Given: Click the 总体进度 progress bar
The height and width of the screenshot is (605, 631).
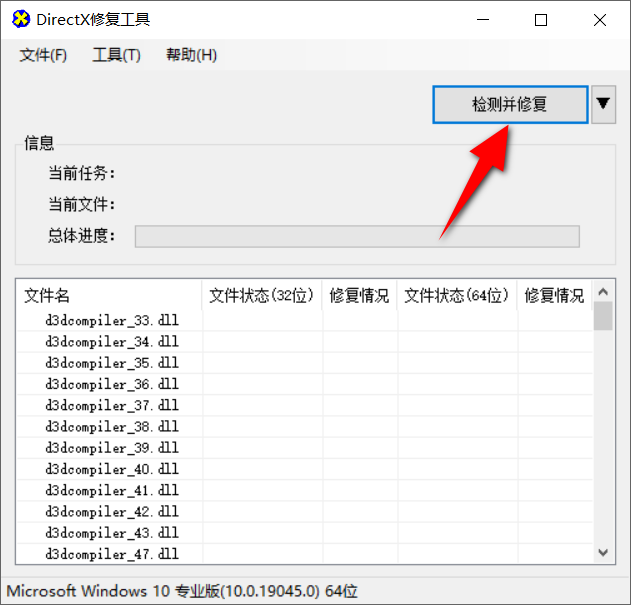Looking at the screenshot, I should 357,236.
